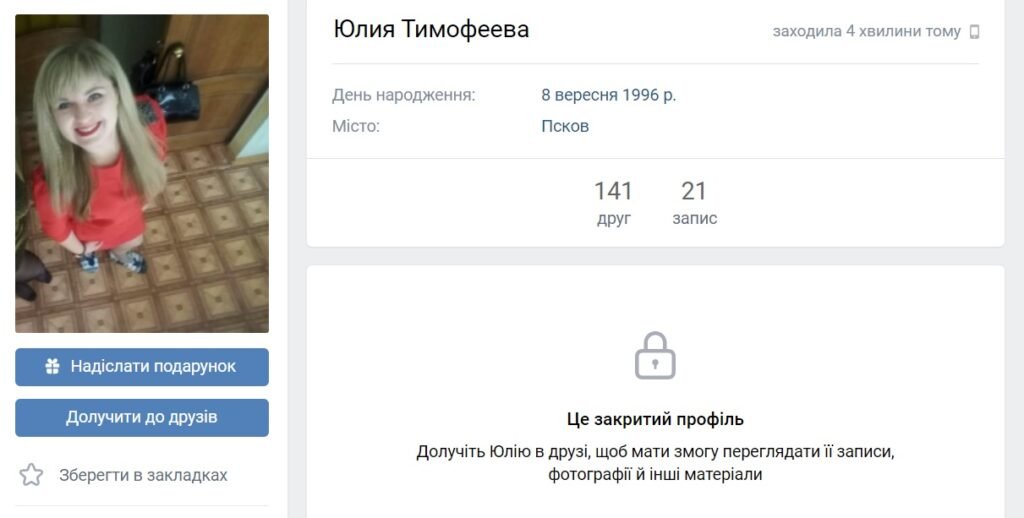Viewport: 1024px width, 518px height.
Task: Click the Долучіть Юлію в друзі description line
Action: 655,451
